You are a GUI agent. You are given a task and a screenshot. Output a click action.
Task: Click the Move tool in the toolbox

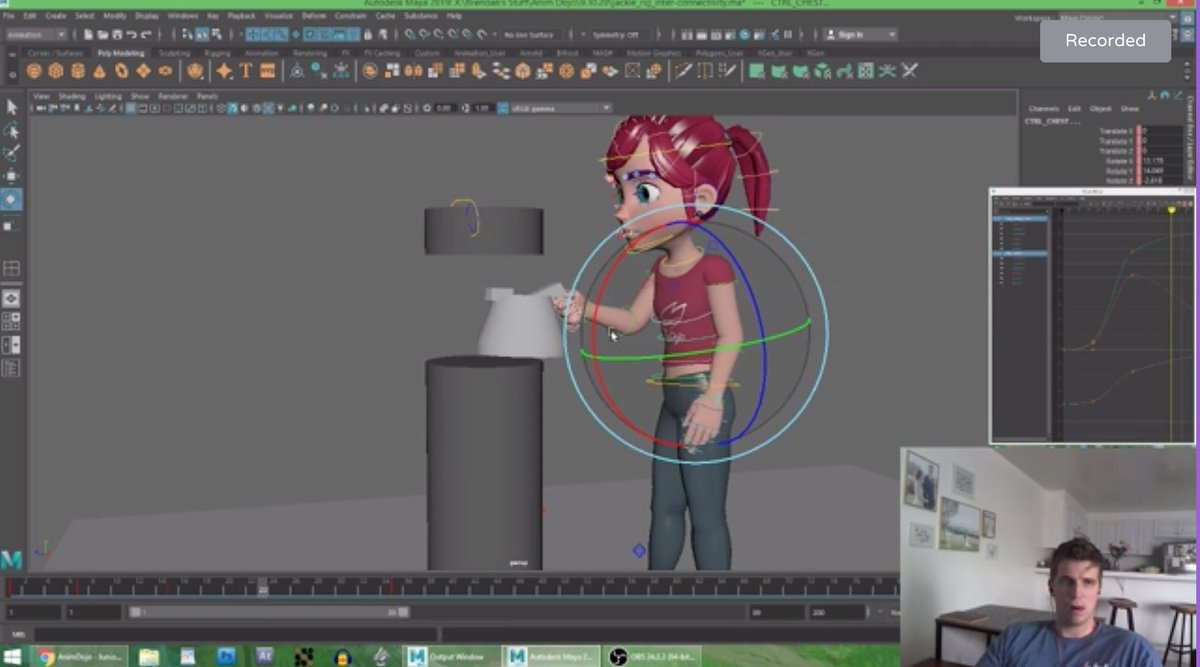pyautogui.click(x=12, y=177)
